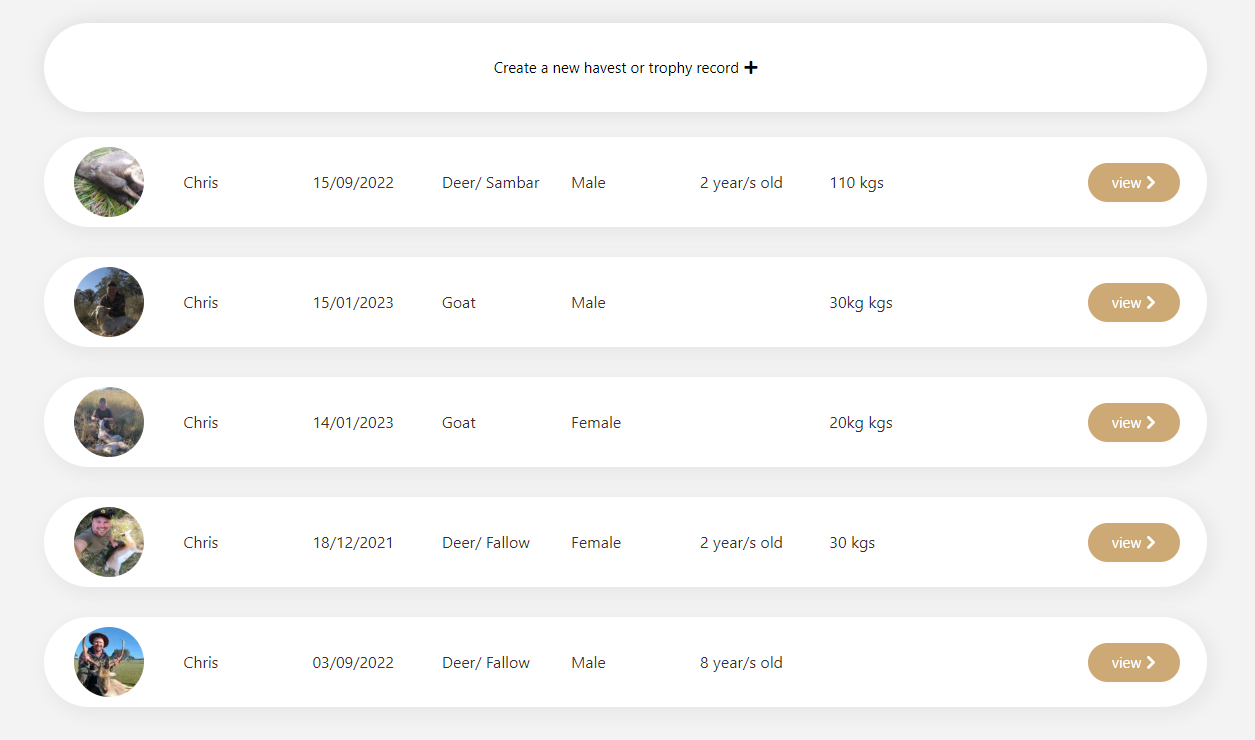The image size is (1255, 740).
Task: Select the date 15/09/2022 on the Sambar record
Action: coord(353,182)
